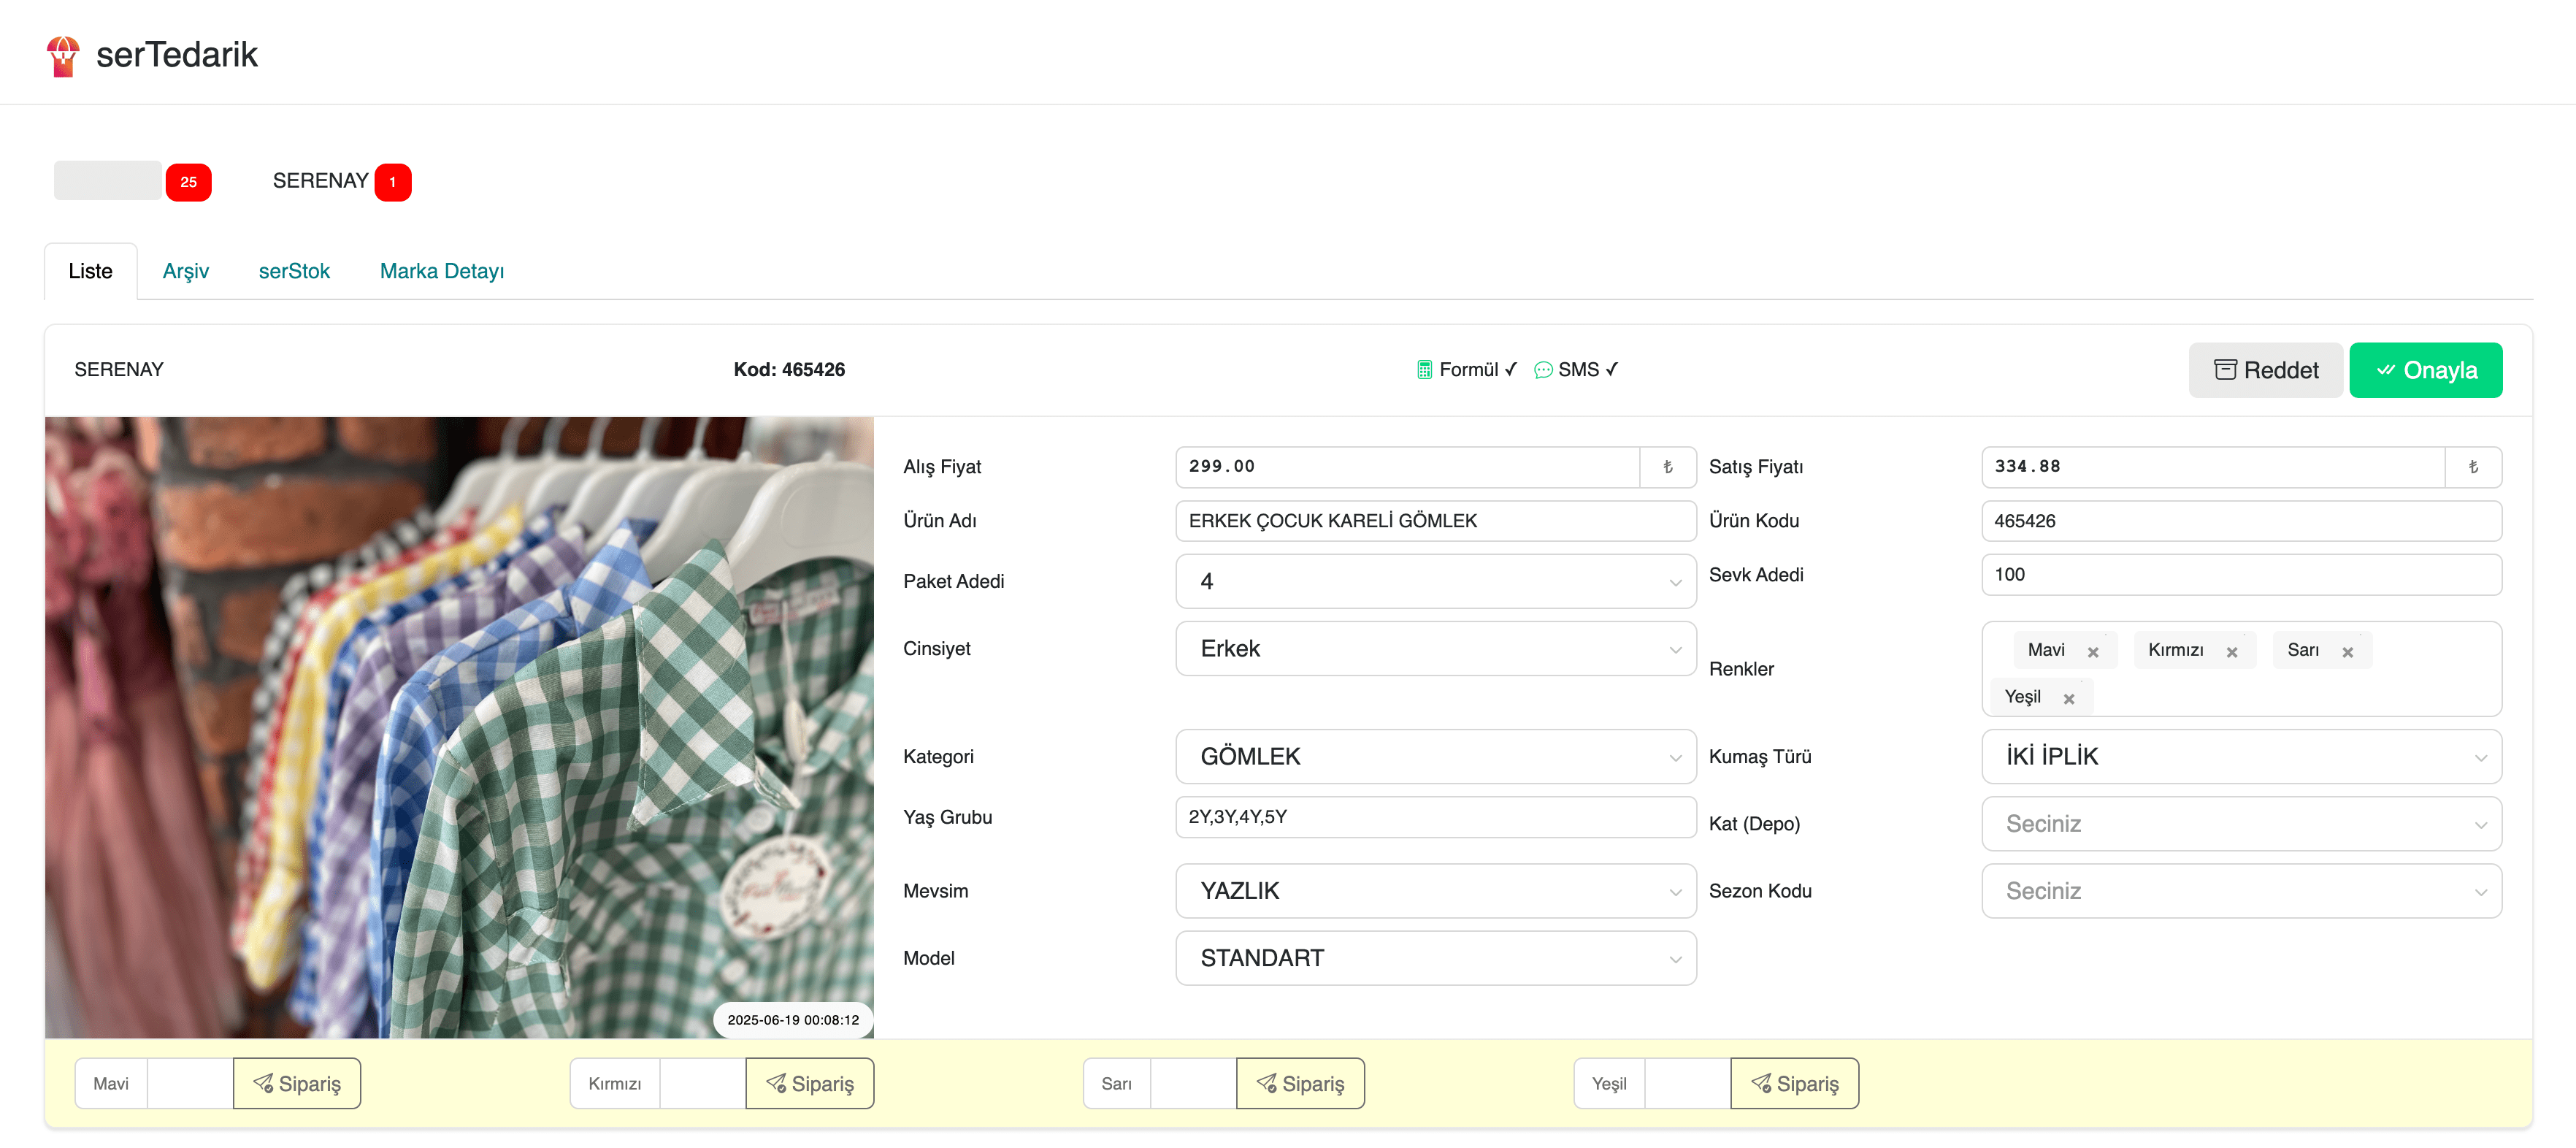The image size is (2576, 1148).
Task: Remove the Sarı color tag
Action: (2348, 652)
